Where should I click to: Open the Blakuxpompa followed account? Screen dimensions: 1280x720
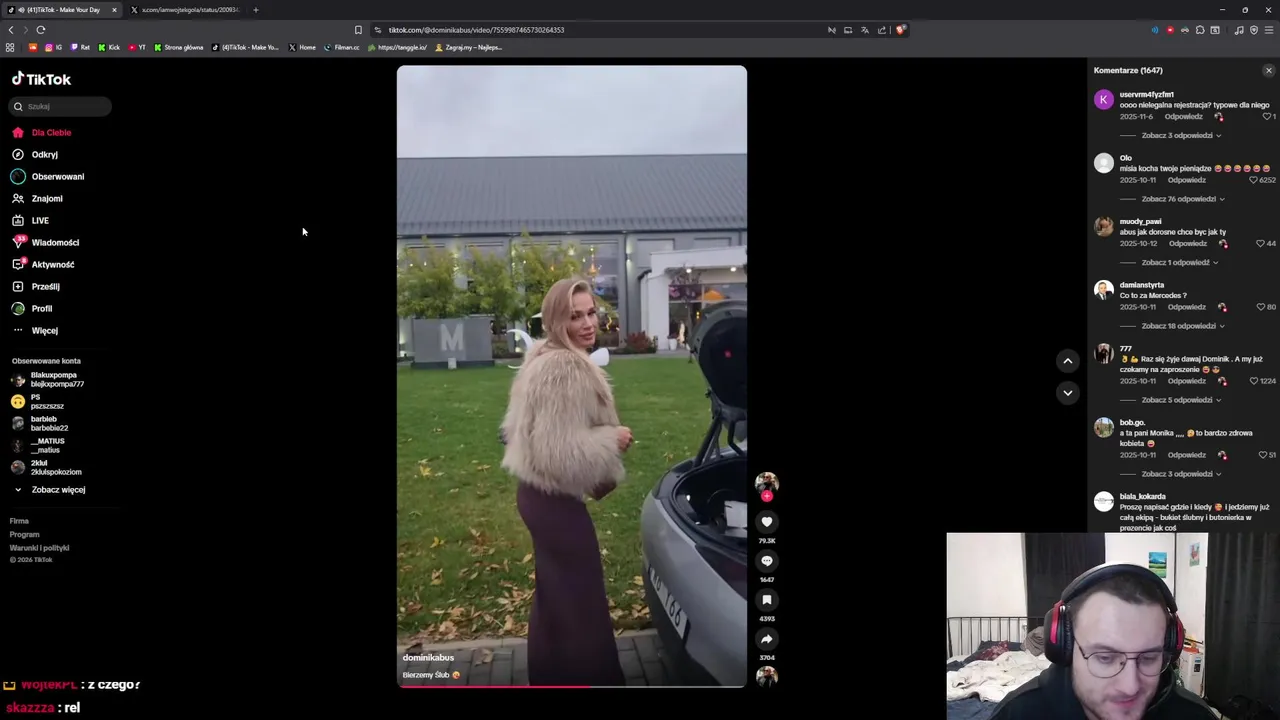tap(48, 379)
